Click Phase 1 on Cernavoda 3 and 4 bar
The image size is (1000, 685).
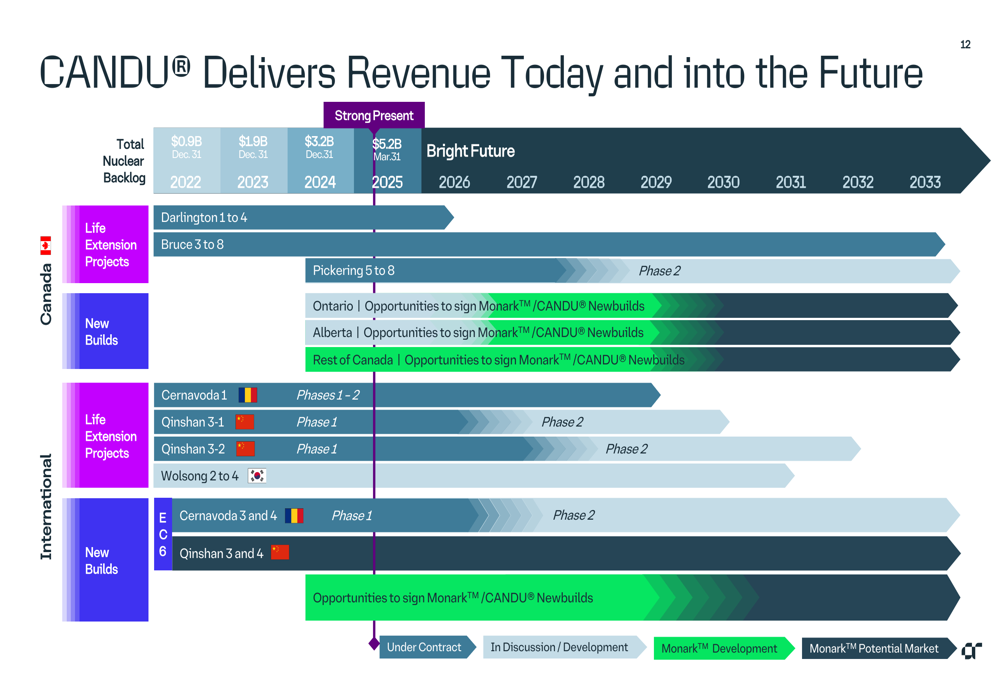(x=351, y=515)
